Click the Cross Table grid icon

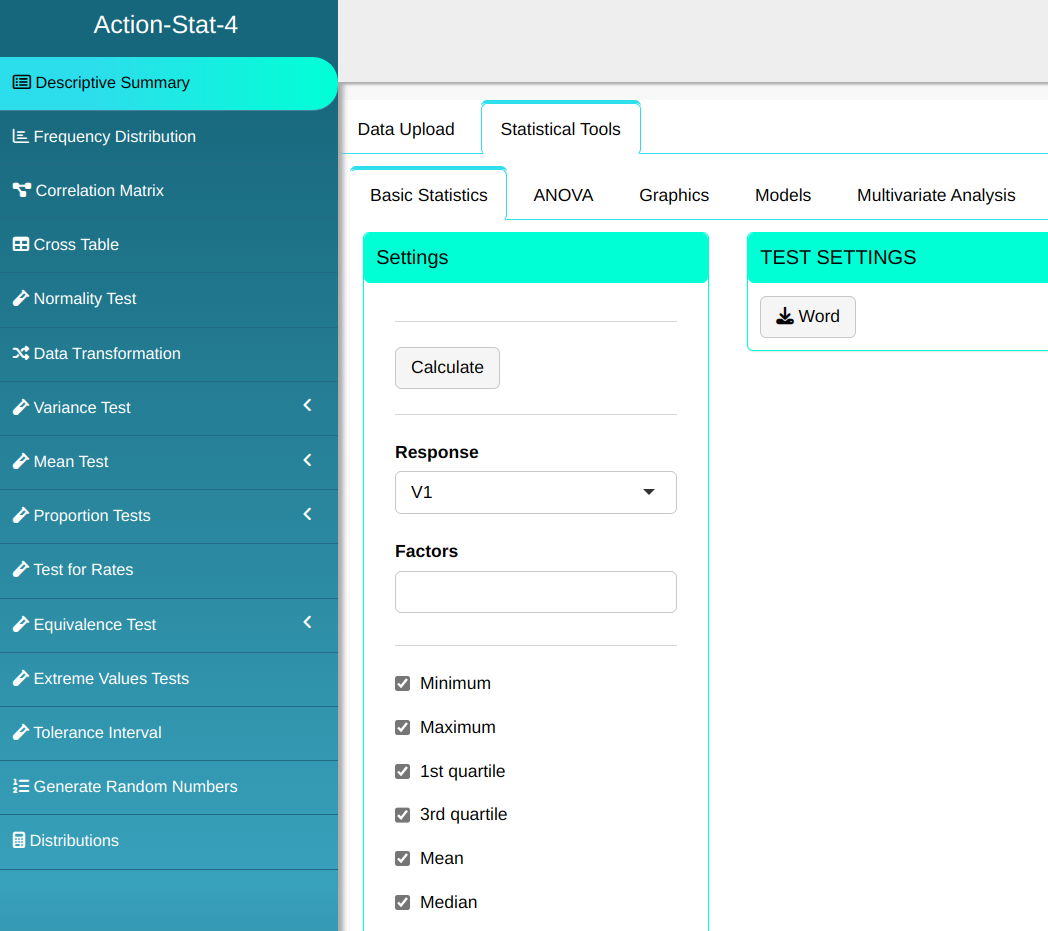click(20, 244)
